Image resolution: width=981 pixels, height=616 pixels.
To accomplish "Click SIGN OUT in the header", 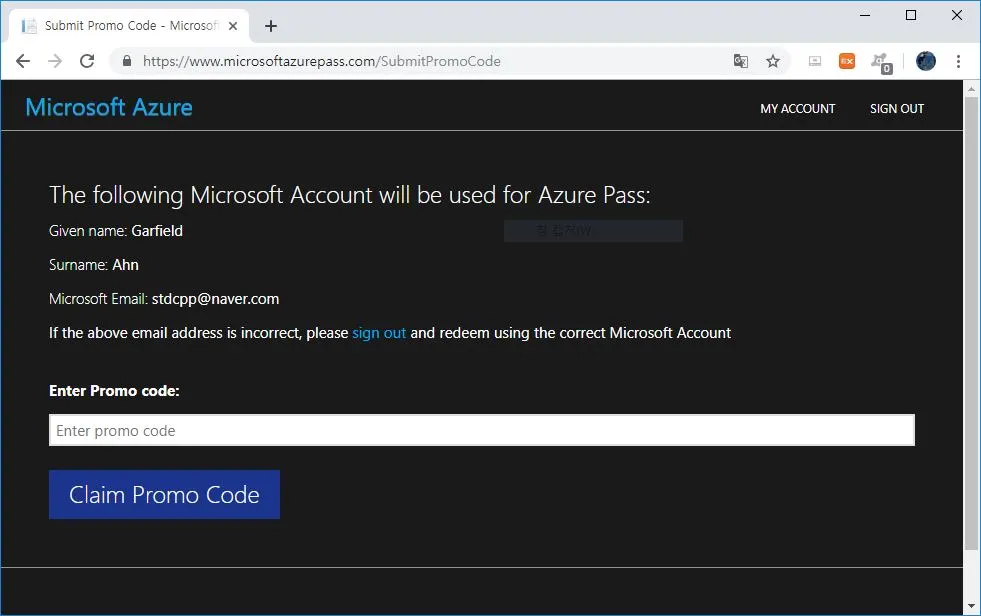I will (x=896, y=108).
